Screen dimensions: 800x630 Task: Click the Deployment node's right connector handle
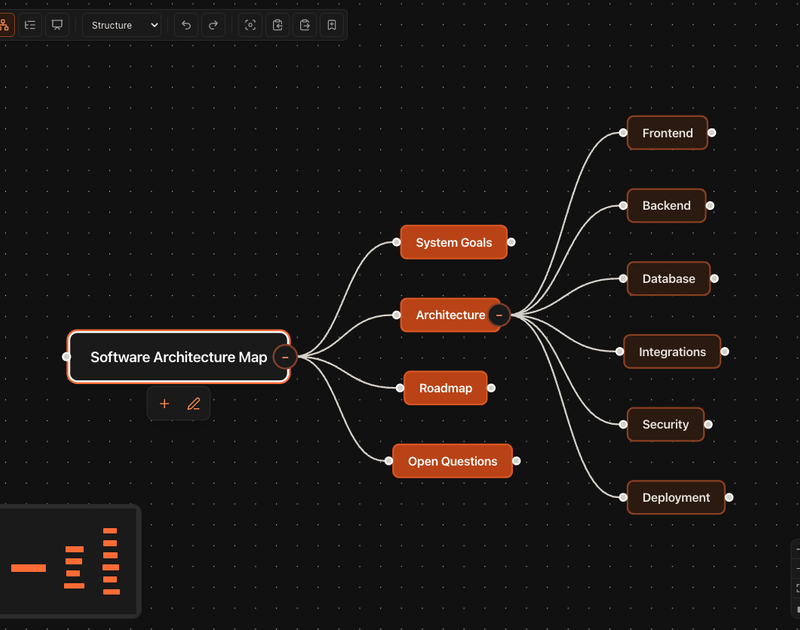tap(729, 497)
